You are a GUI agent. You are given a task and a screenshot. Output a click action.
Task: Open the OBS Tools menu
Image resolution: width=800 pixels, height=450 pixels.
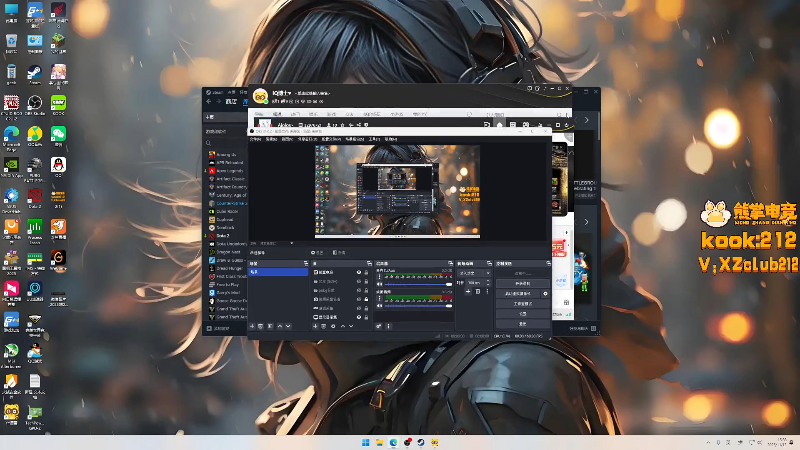374,139
